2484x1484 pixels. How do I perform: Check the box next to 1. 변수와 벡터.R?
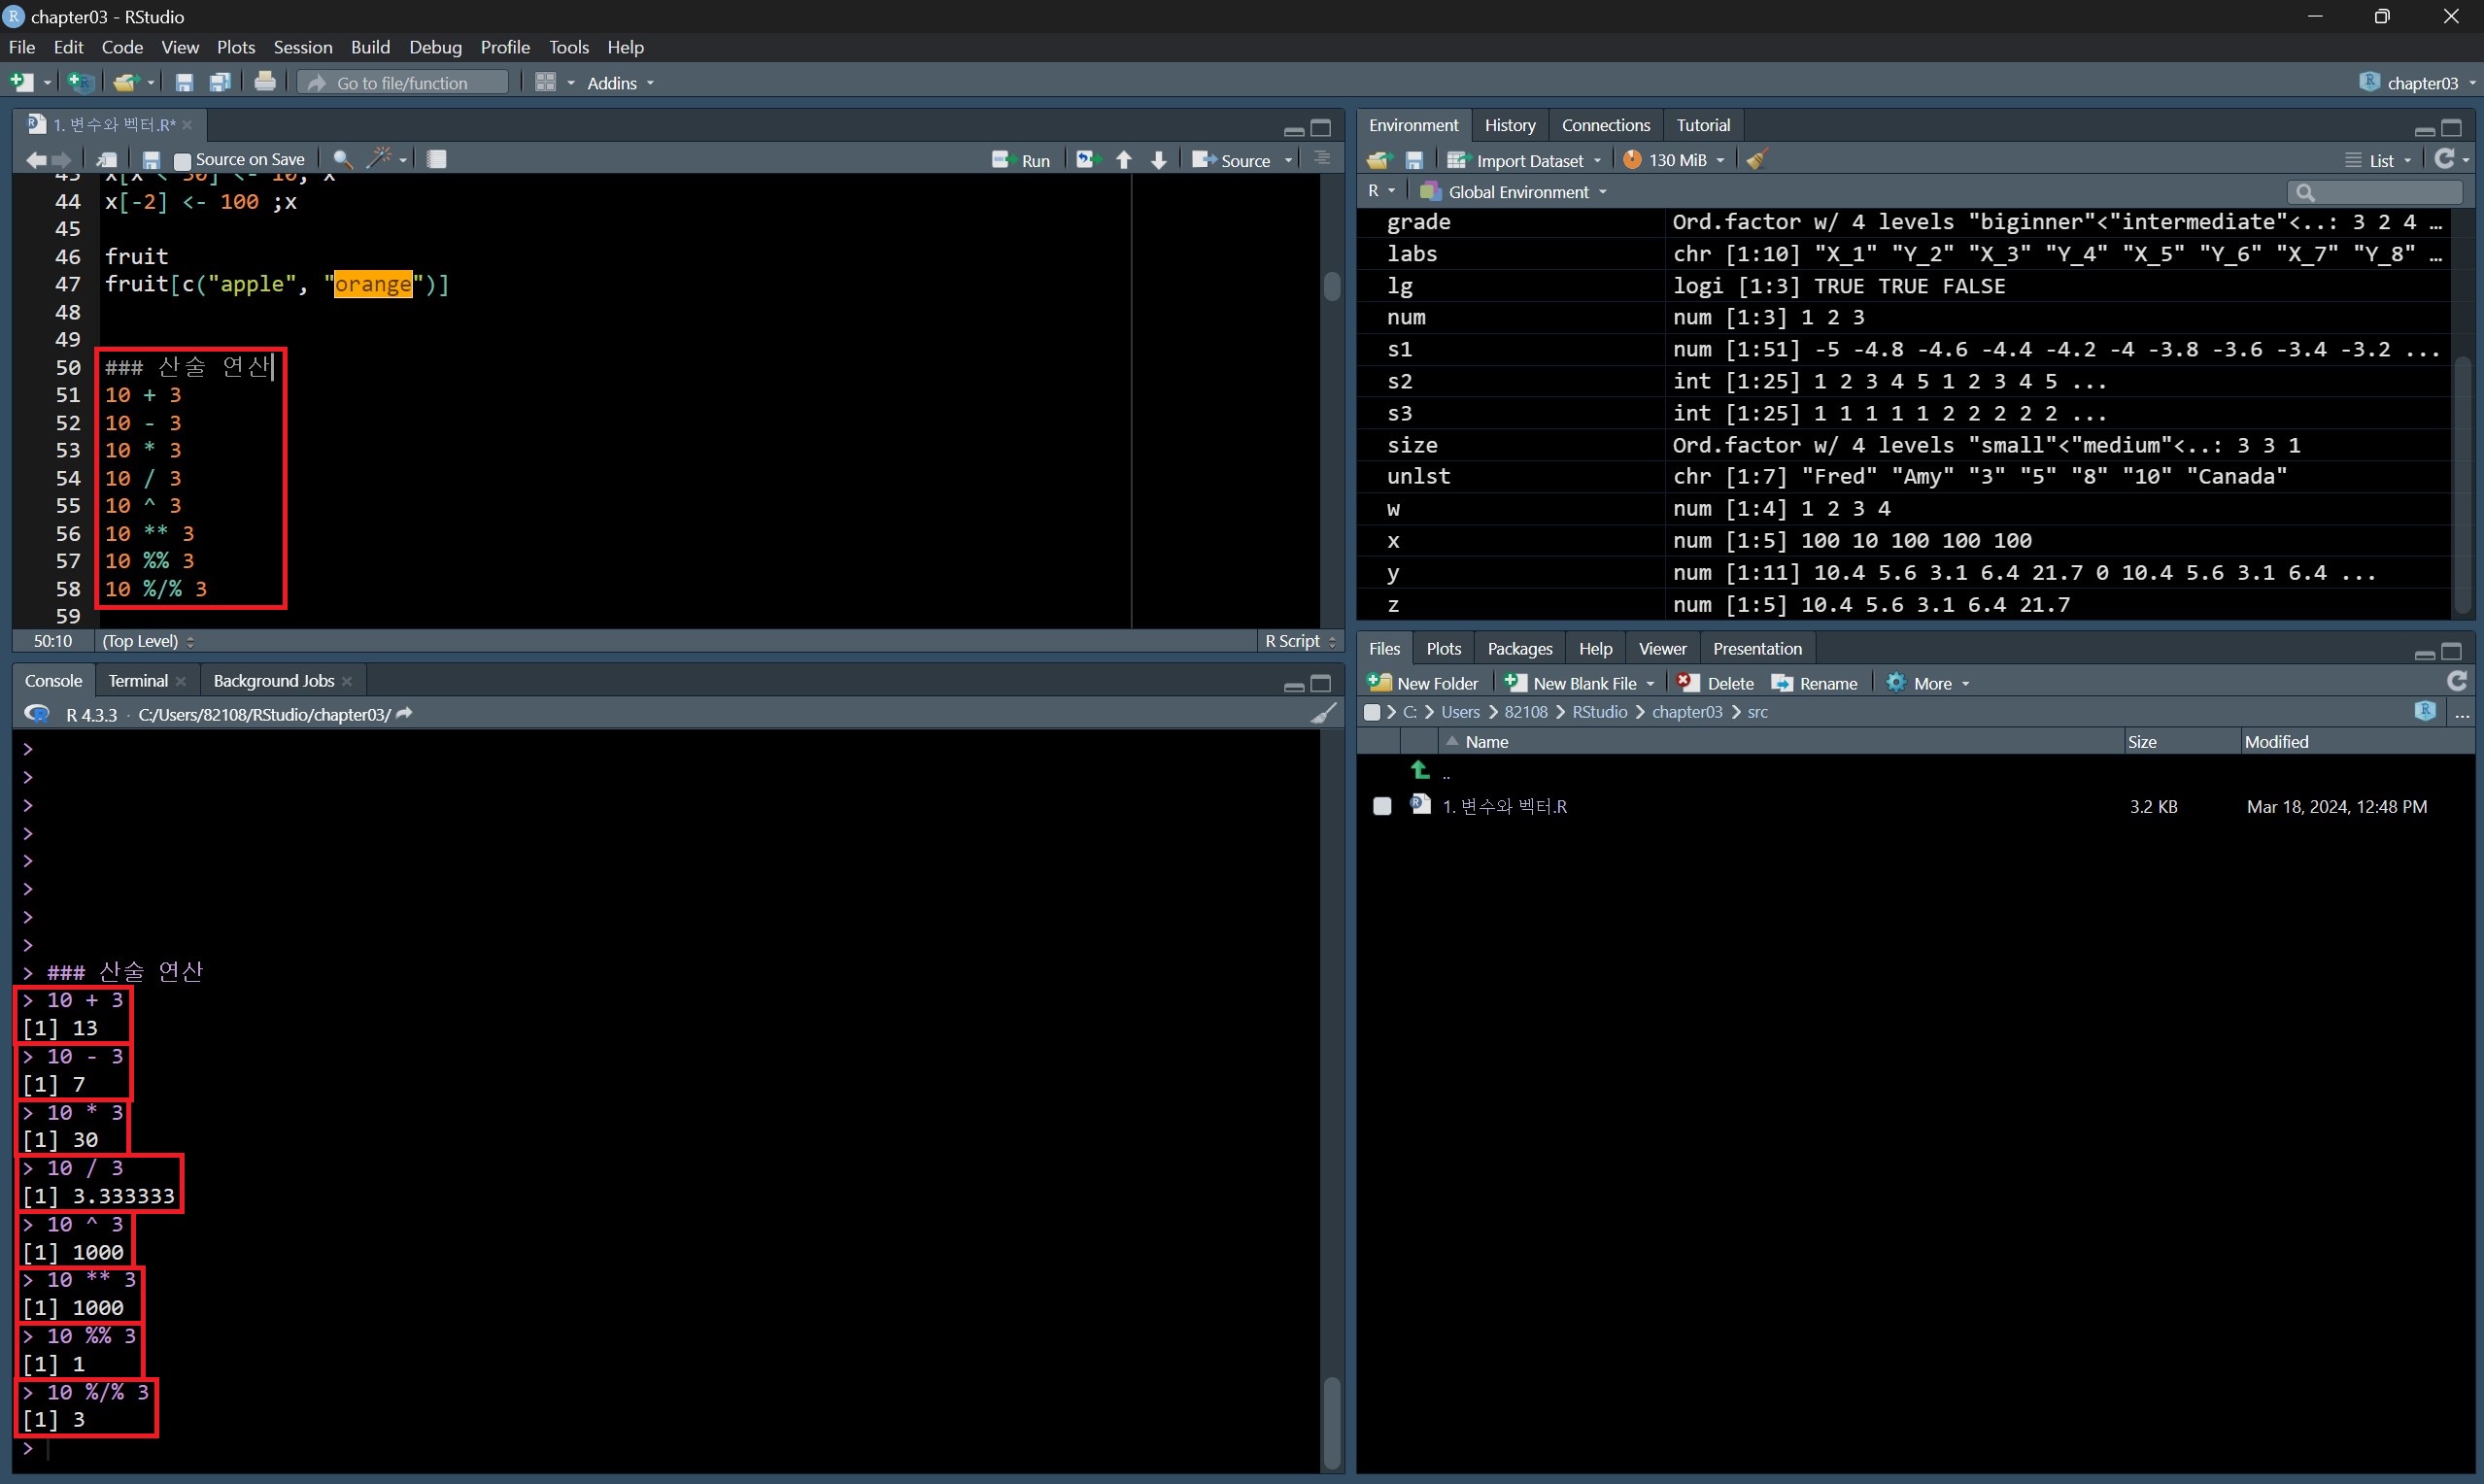tap(1382, 806)
